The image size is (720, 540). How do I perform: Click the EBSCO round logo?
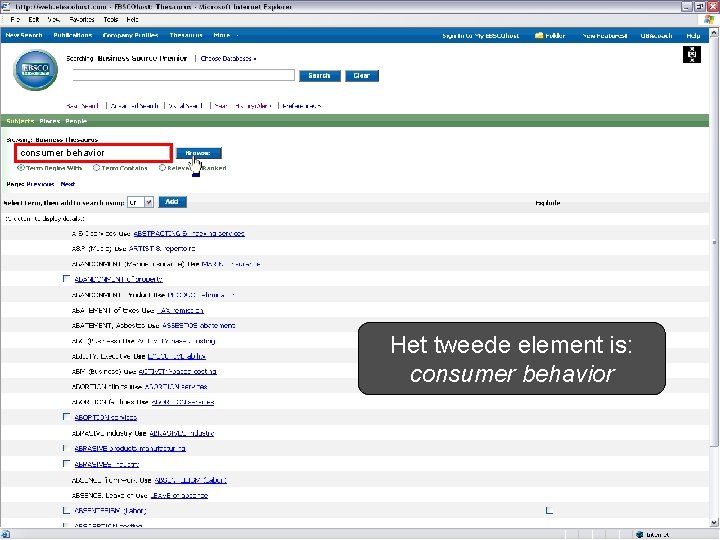point(35,70)
